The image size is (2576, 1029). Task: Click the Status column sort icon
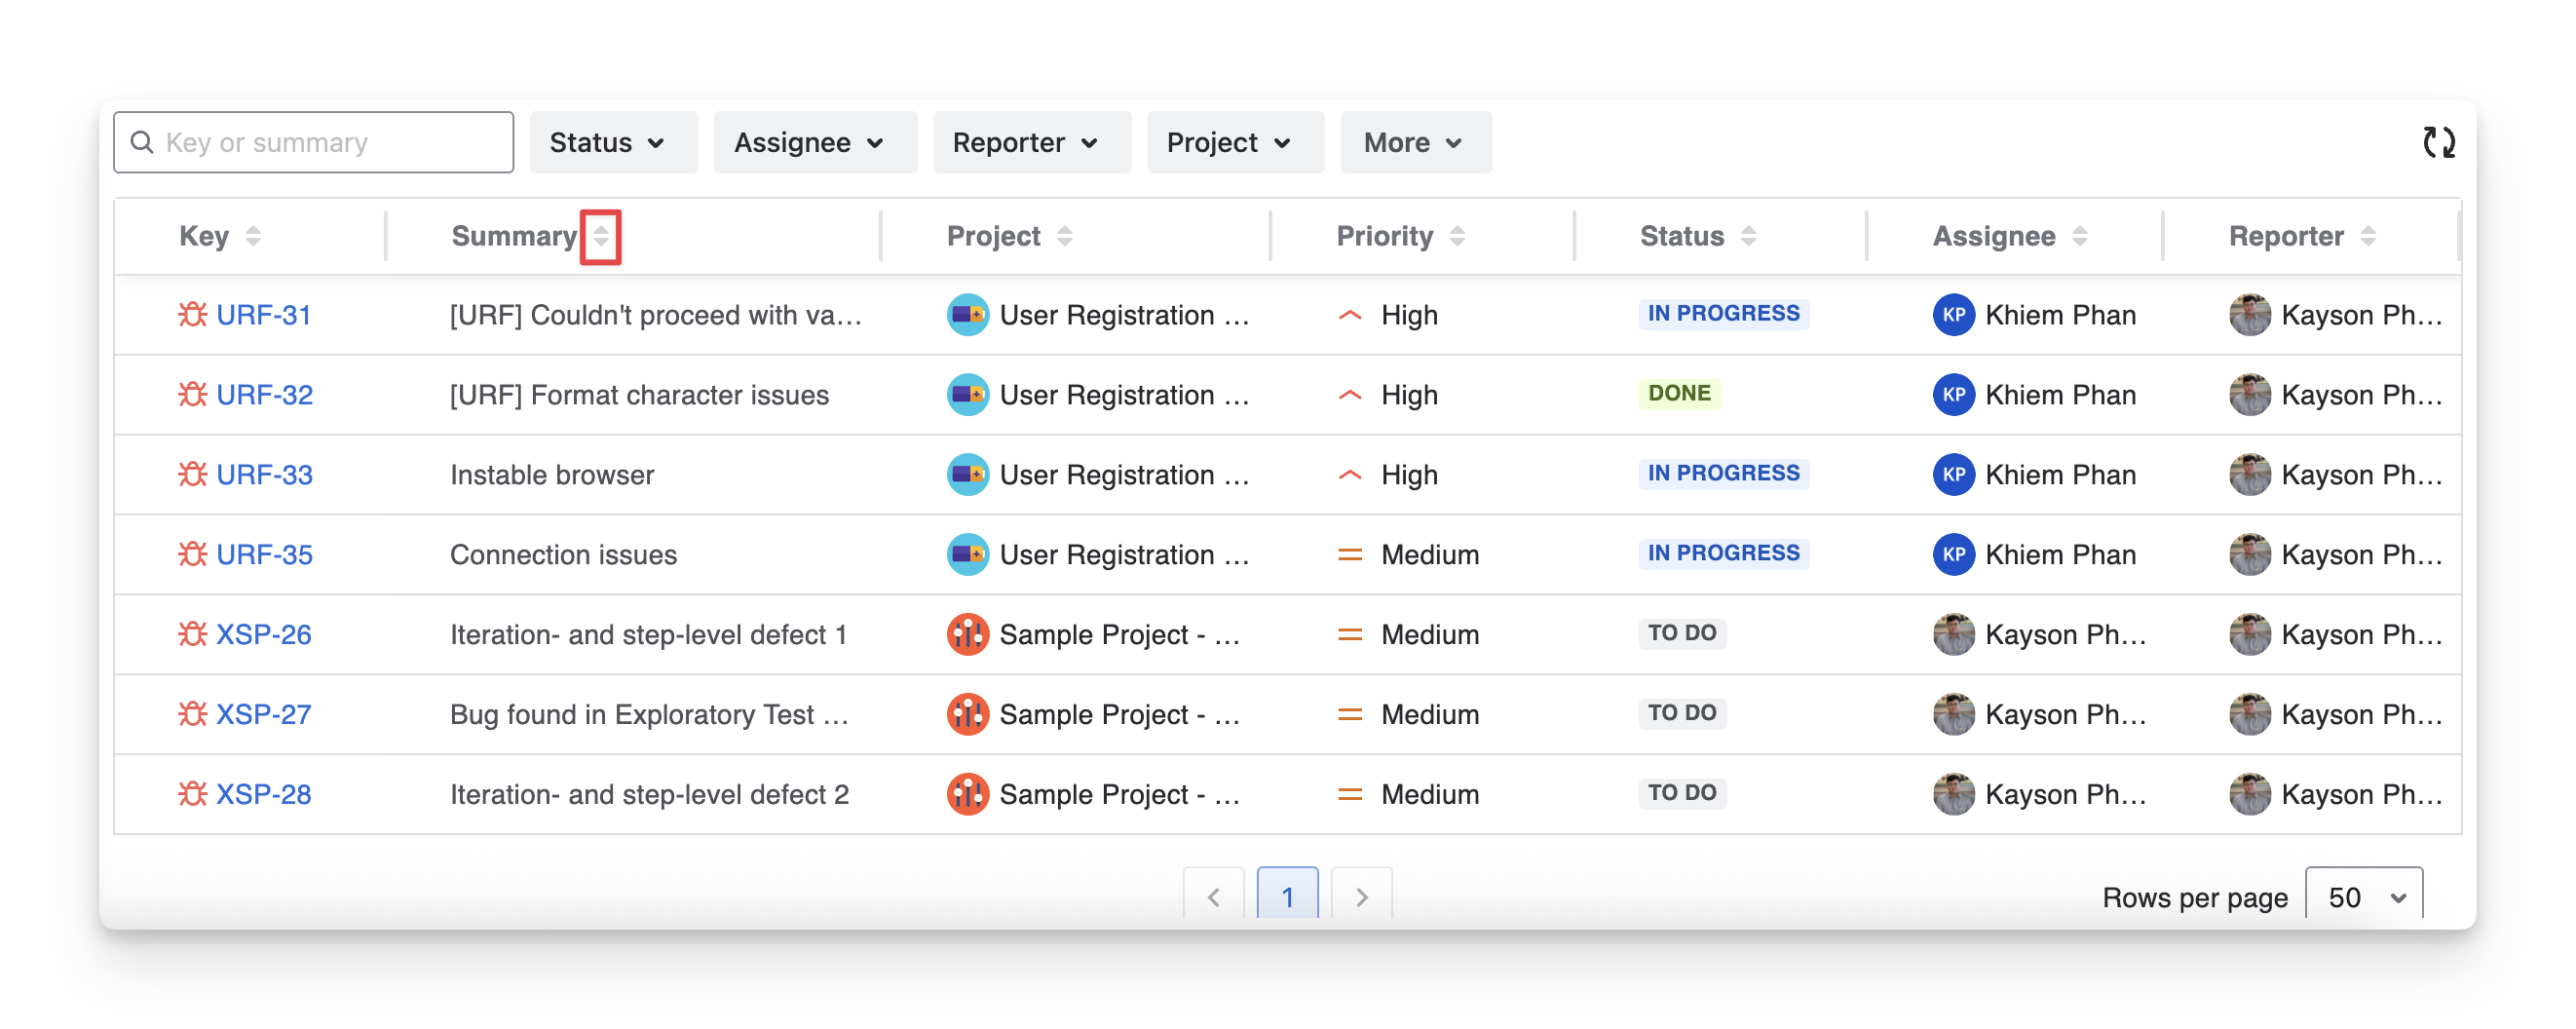click(1748, 237)
